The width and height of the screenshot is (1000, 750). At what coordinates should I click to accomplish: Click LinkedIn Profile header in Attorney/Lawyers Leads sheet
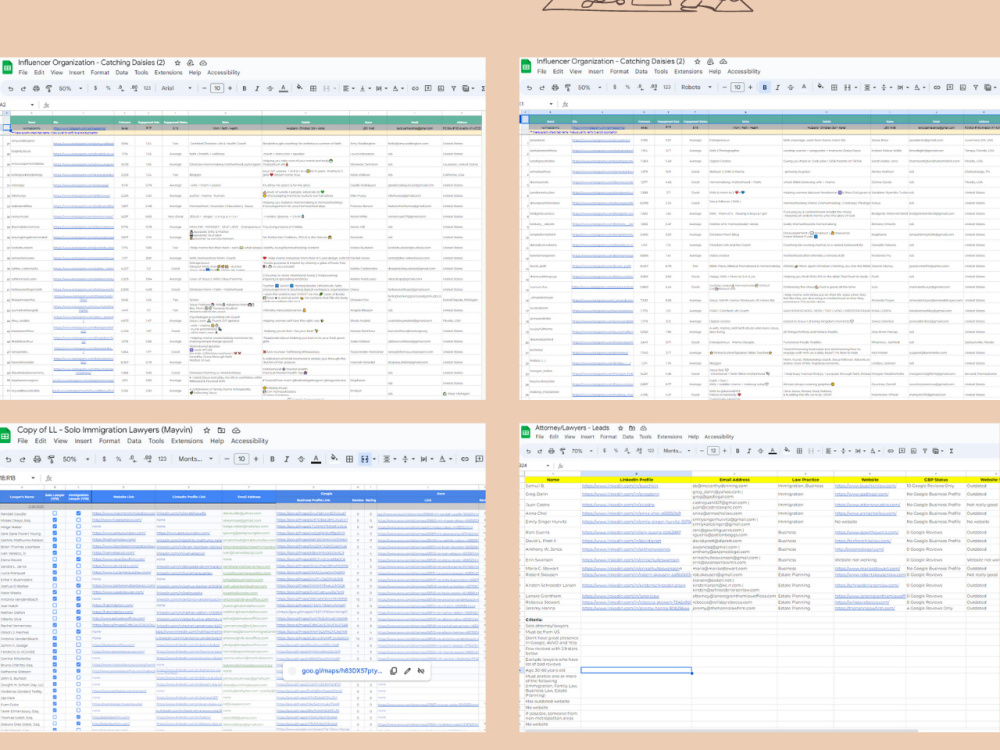pos(636,479)
